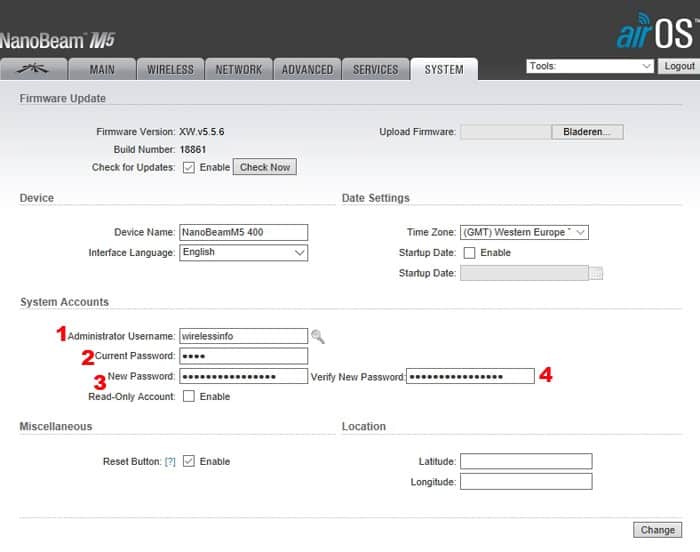Screen dimensions: 700x552
Task: Click the Device Name input field
Action: pyautogui.click(x=244, y=232)
